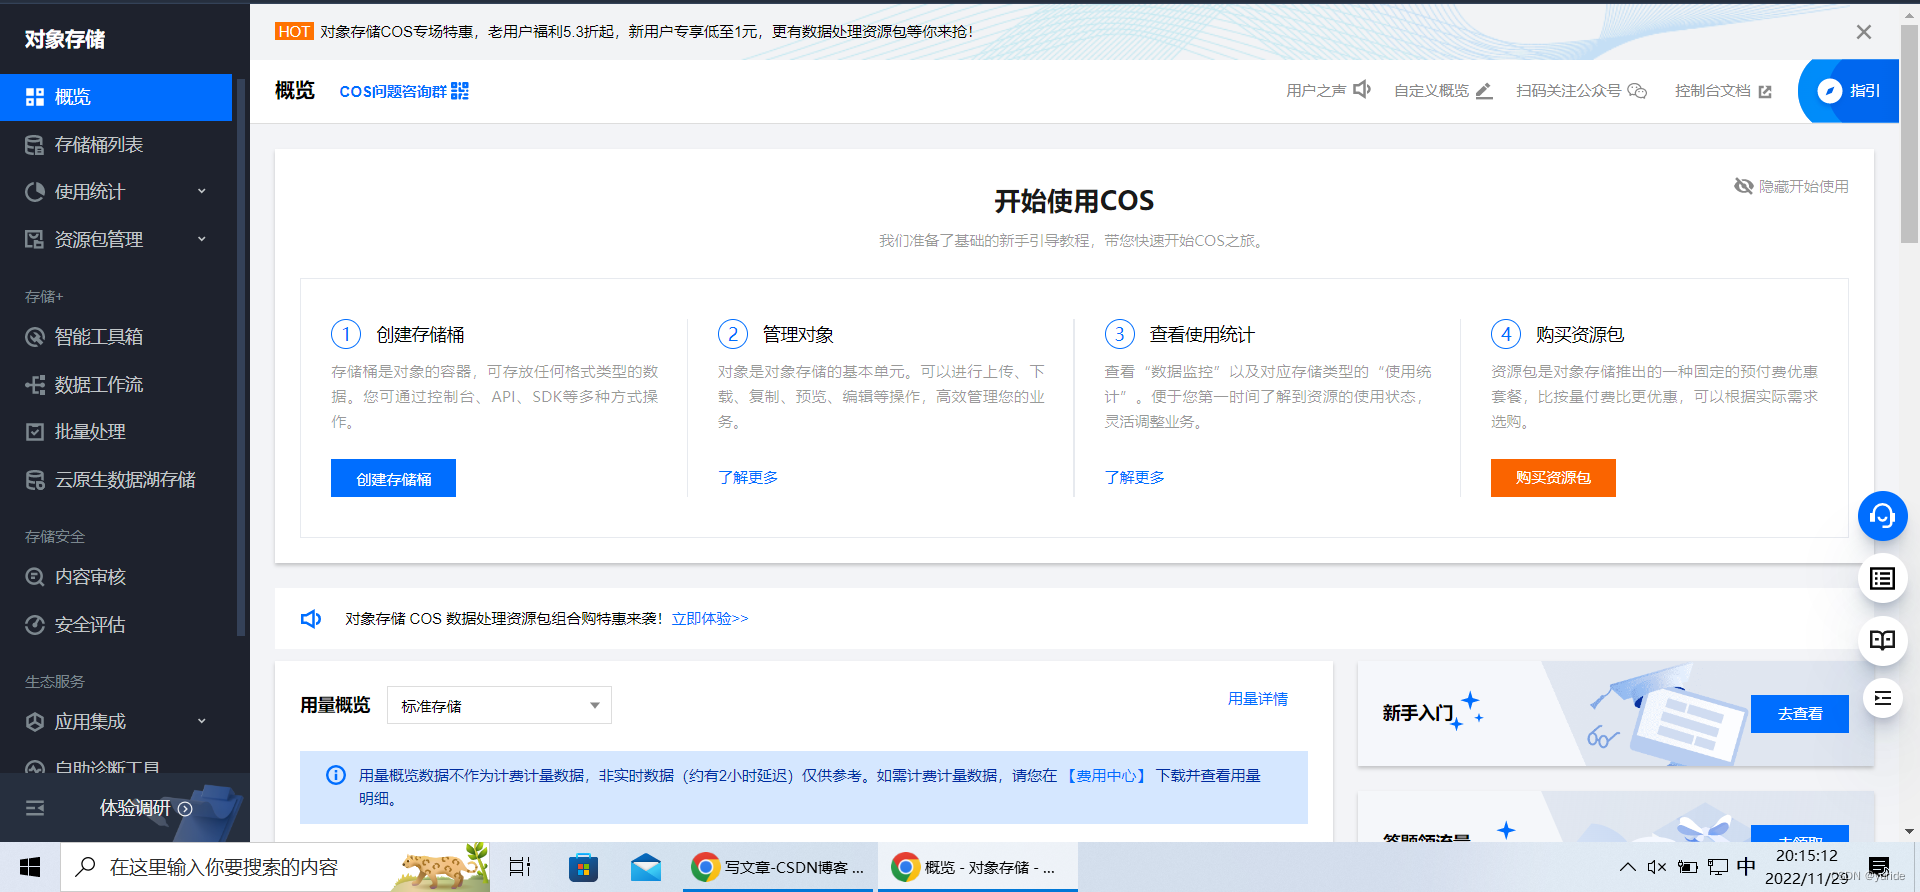The height and width of the screenshot is (892, 1920).
Task: Click the 智能工具箱 icon in sidebar
Action: [x=35, y=337]
